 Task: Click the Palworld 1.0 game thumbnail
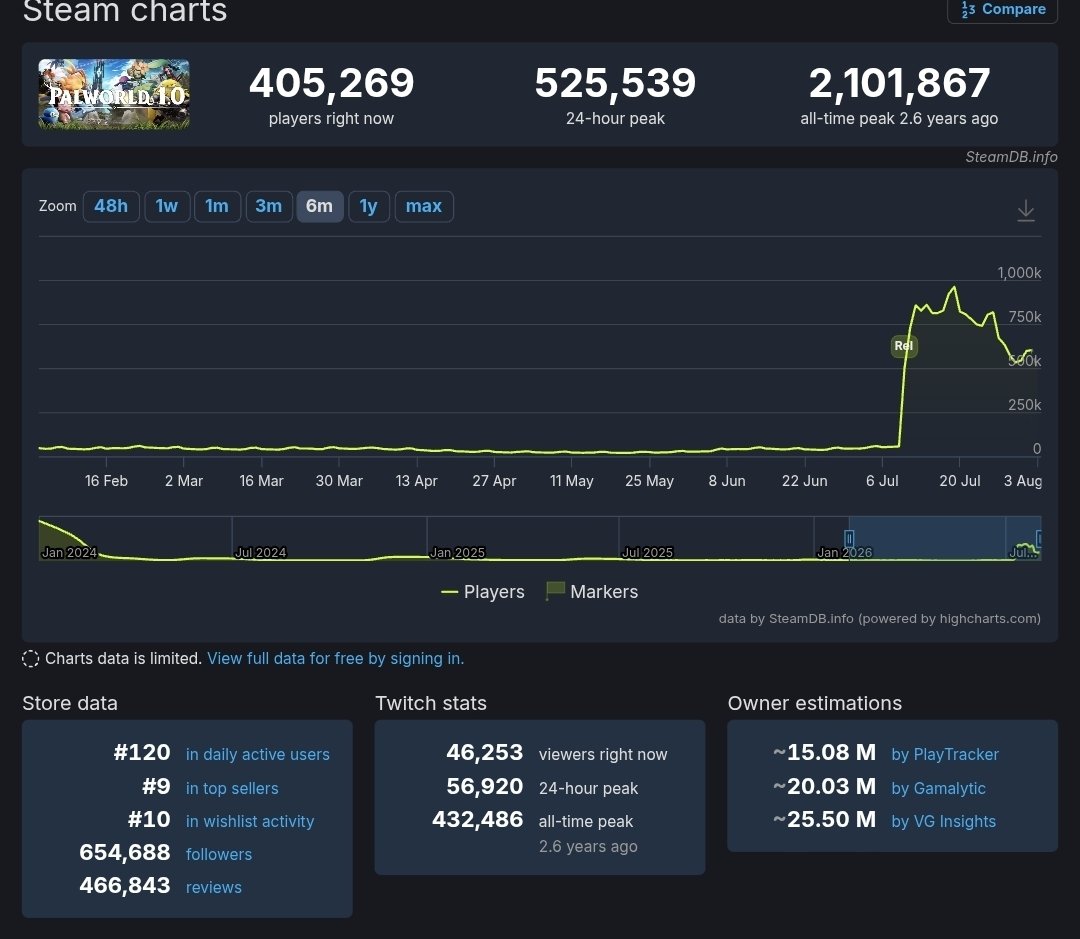pyautogui.click(x=114, y=94)
